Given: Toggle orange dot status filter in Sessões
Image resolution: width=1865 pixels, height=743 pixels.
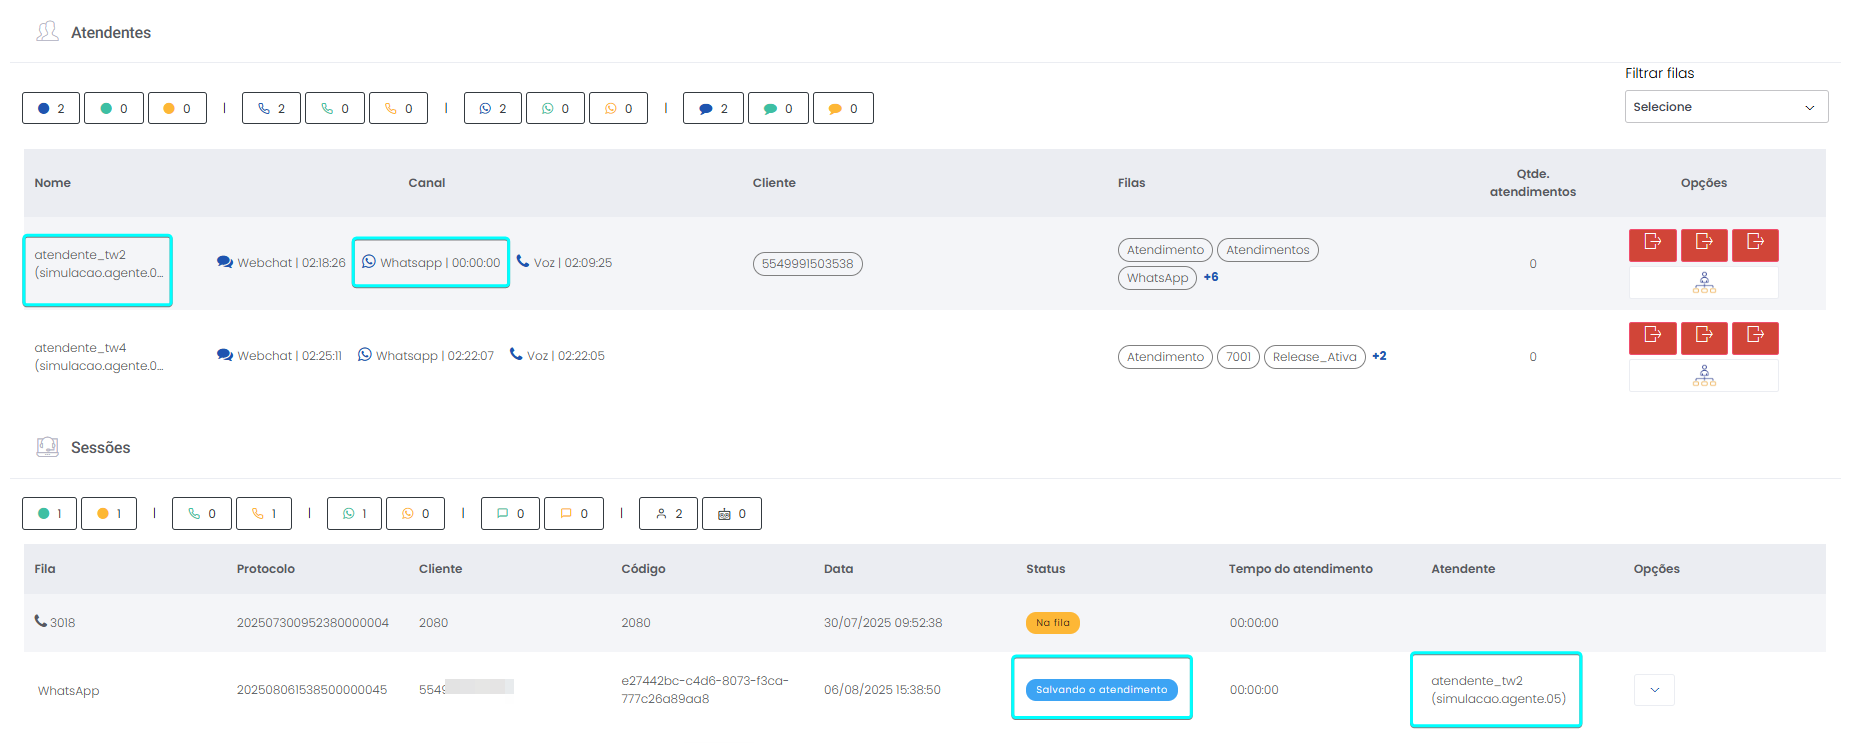Looking at the screenshot, I should 109,514.
